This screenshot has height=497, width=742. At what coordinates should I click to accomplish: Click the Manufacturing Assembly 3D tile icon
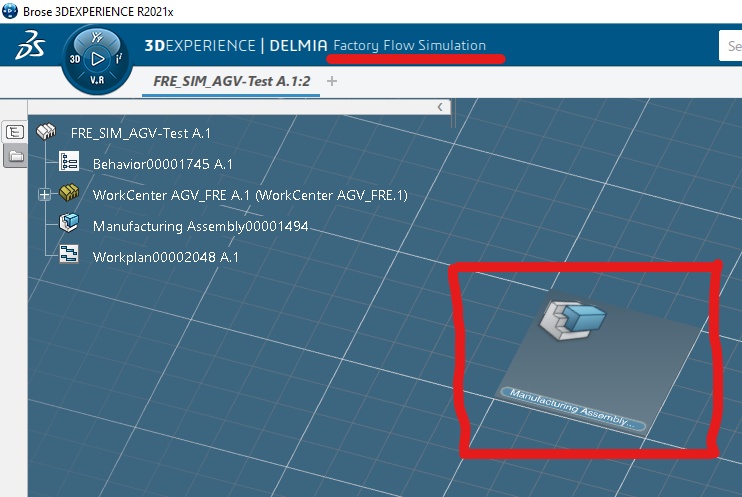click(x=573, y=320)
